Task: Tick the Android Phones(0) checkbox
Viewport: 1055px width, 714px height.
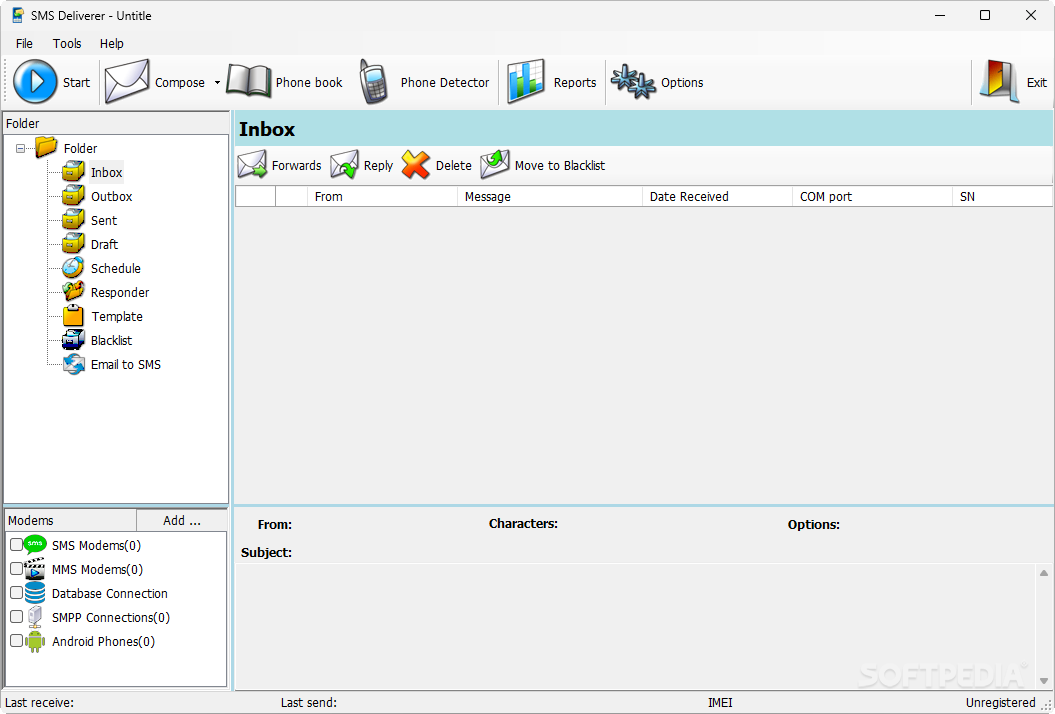Action: tap(16, 641)
